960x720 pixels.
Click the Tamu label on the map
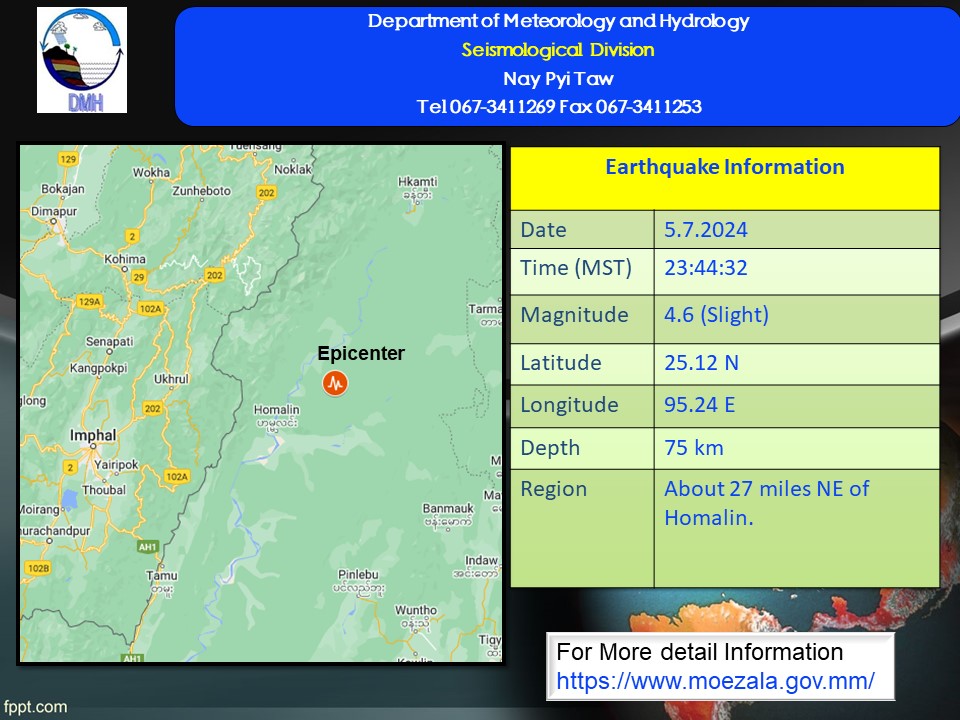coord(162,576)
